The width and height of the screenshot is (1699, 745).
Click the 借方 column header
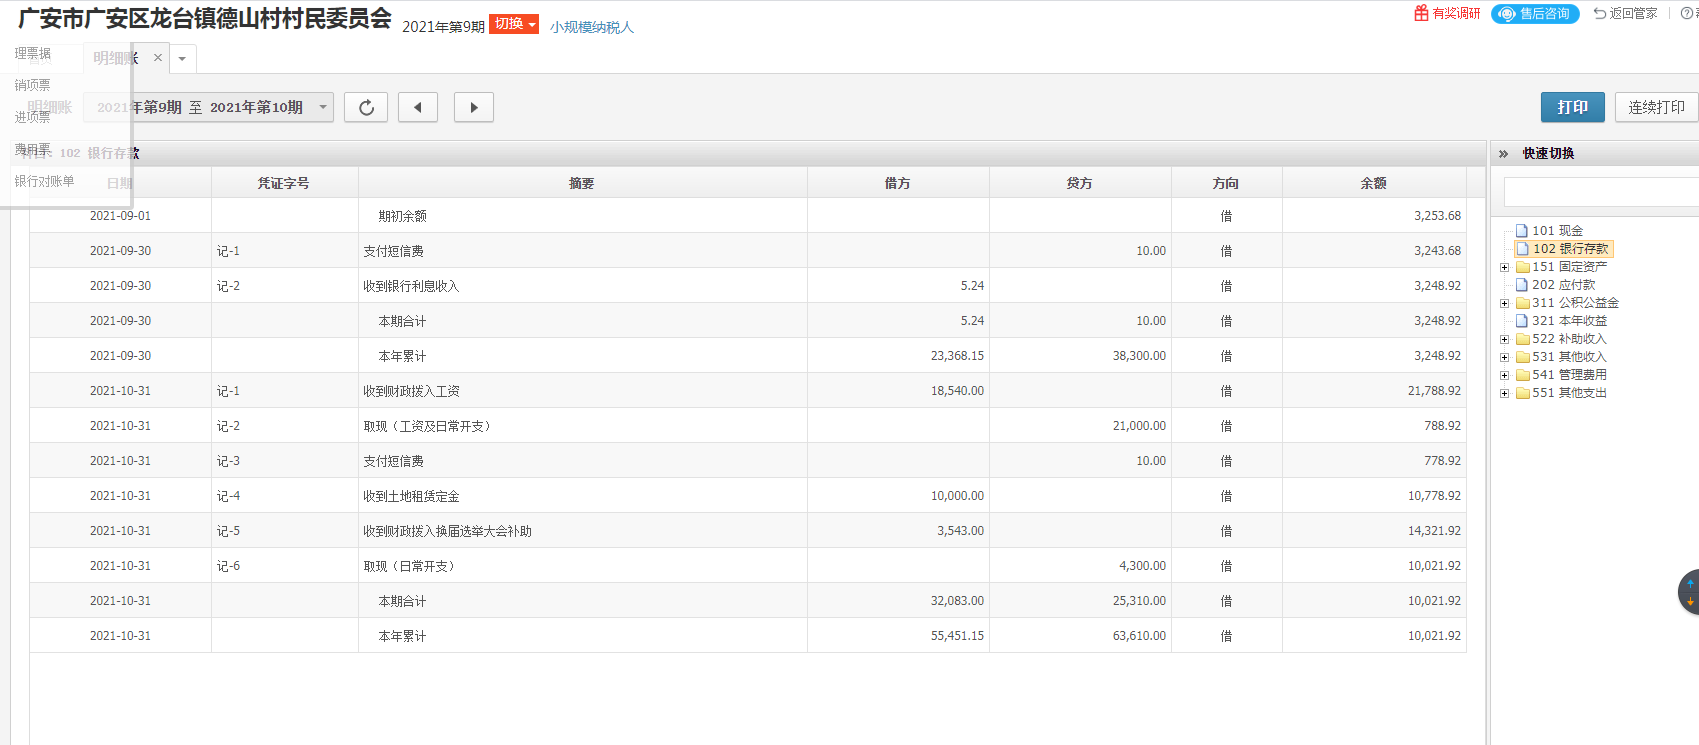pyautogui.click(x=898, y=183)
